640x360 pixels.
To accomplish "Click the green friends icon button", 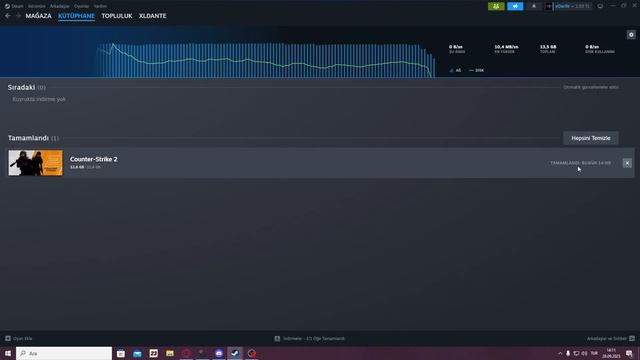I will click(x=496, y=6).
